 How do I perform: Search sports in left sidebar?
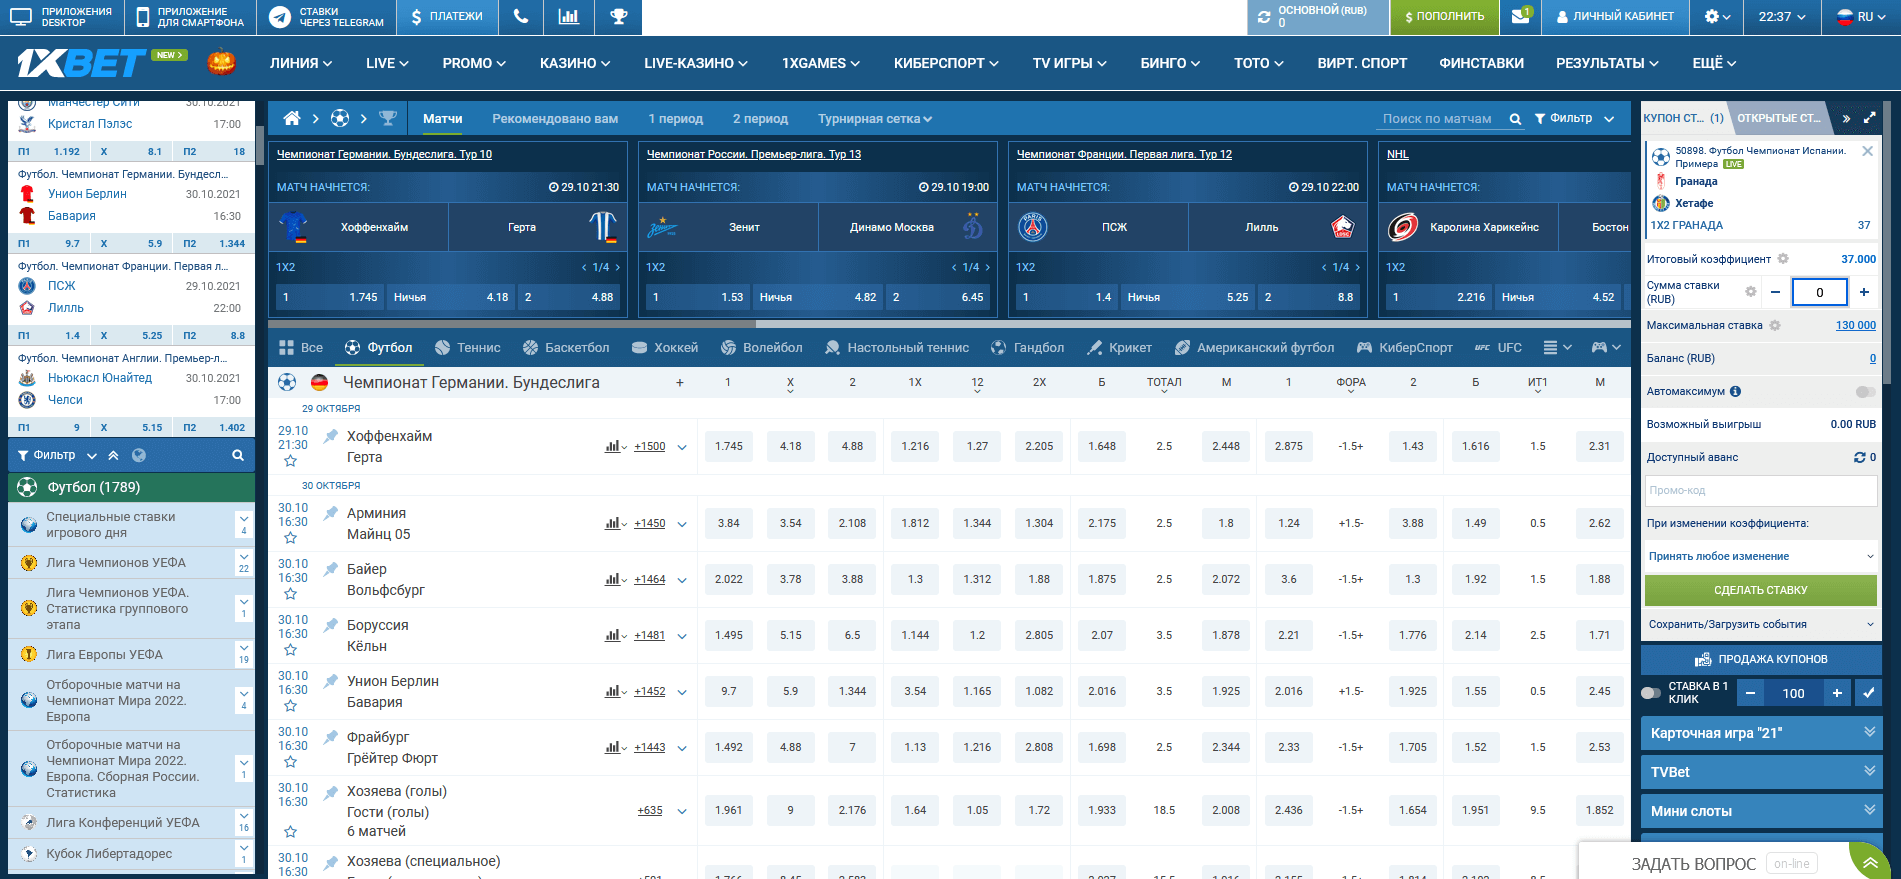click(238, 455)
